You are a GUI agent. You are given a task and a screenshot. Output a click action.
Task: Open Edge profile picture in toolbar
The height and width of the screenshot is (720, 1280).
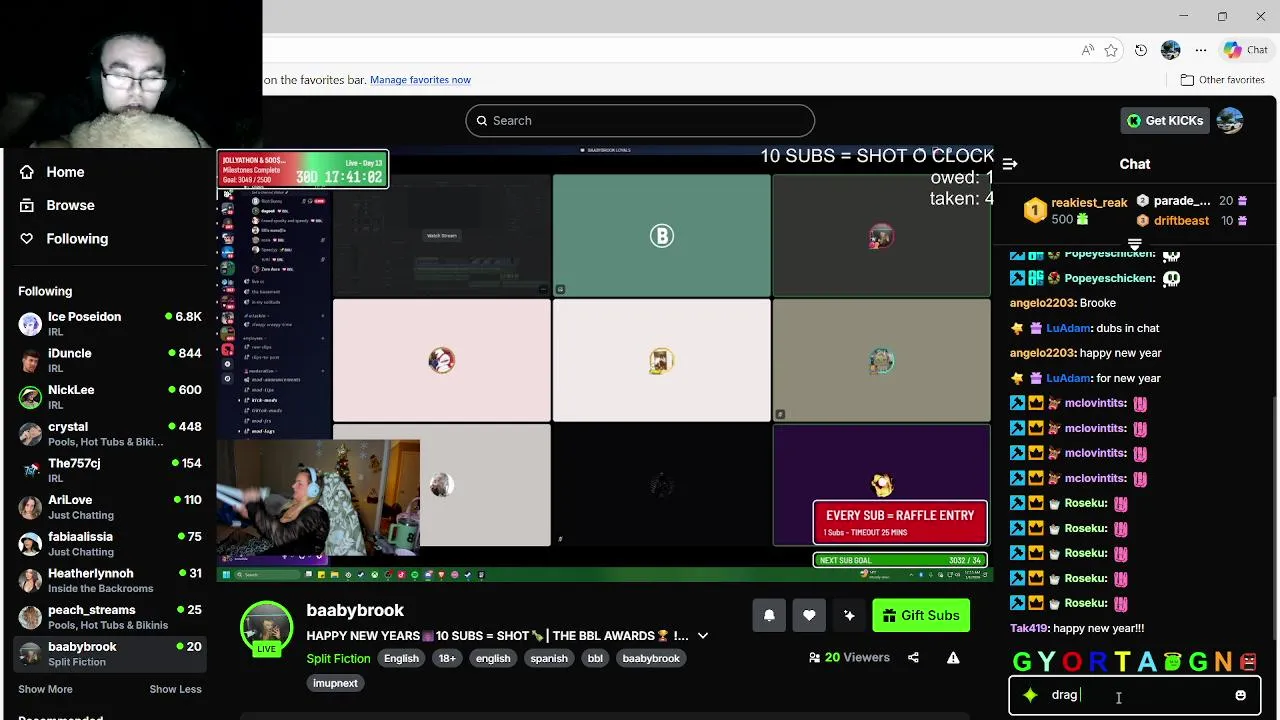(1170, 50)
